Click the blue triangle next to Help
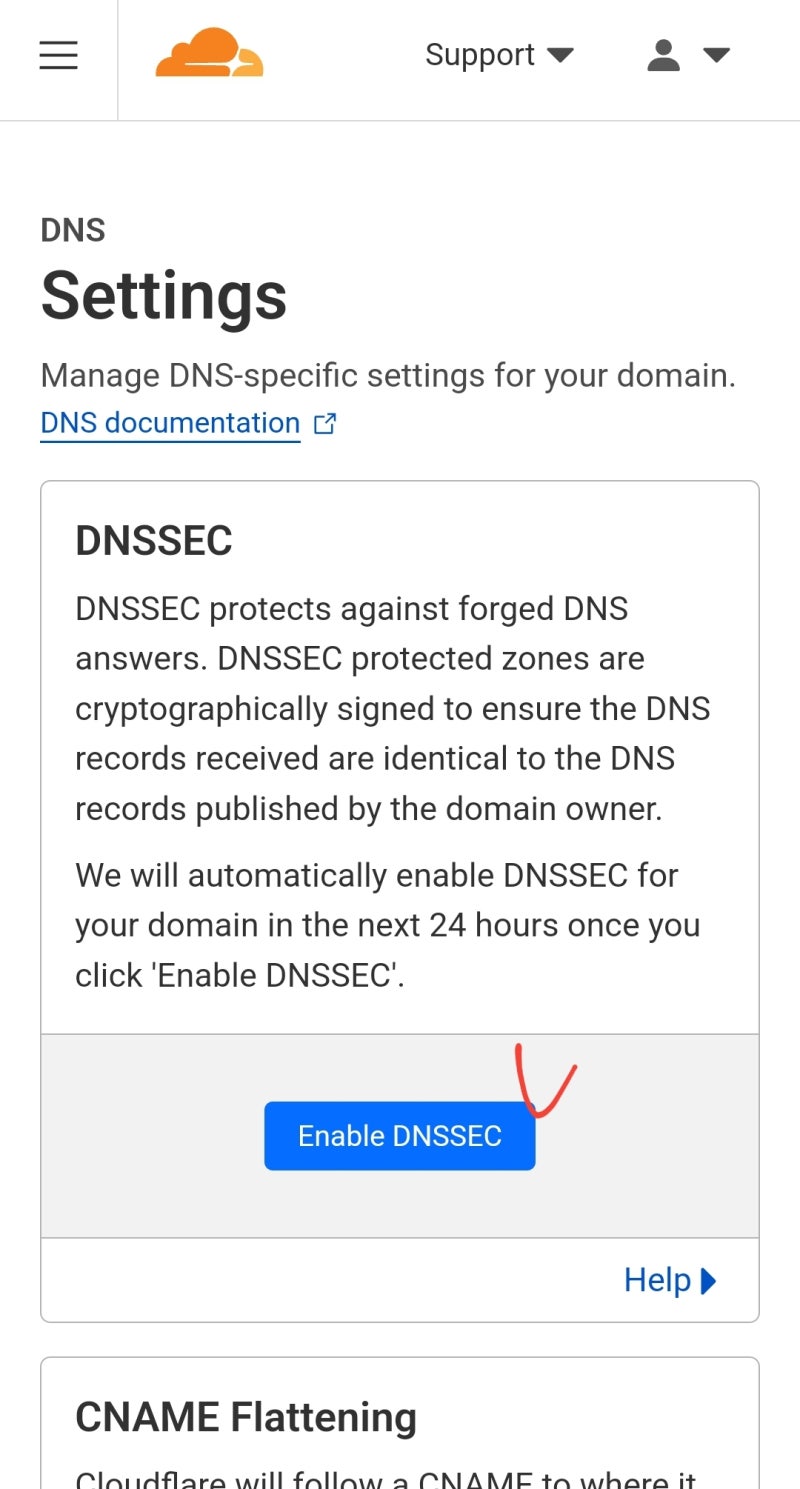800x1489 pixels. tap(709, 1281)
